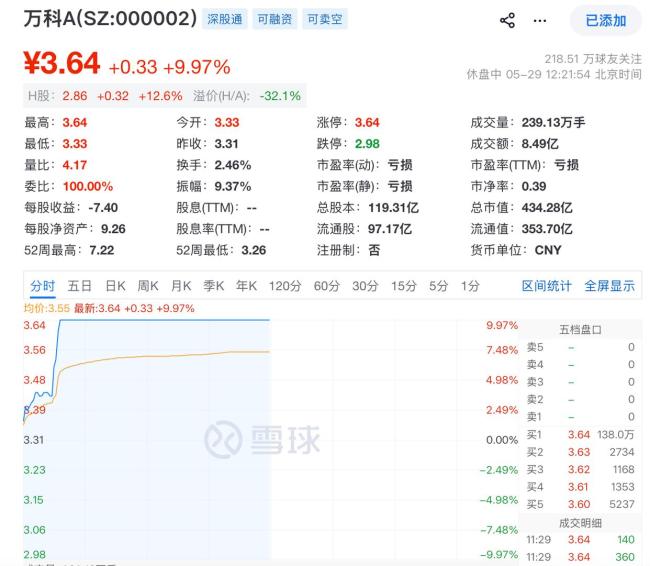Switch to the 月K tab
650x566 pixels.
181,286
